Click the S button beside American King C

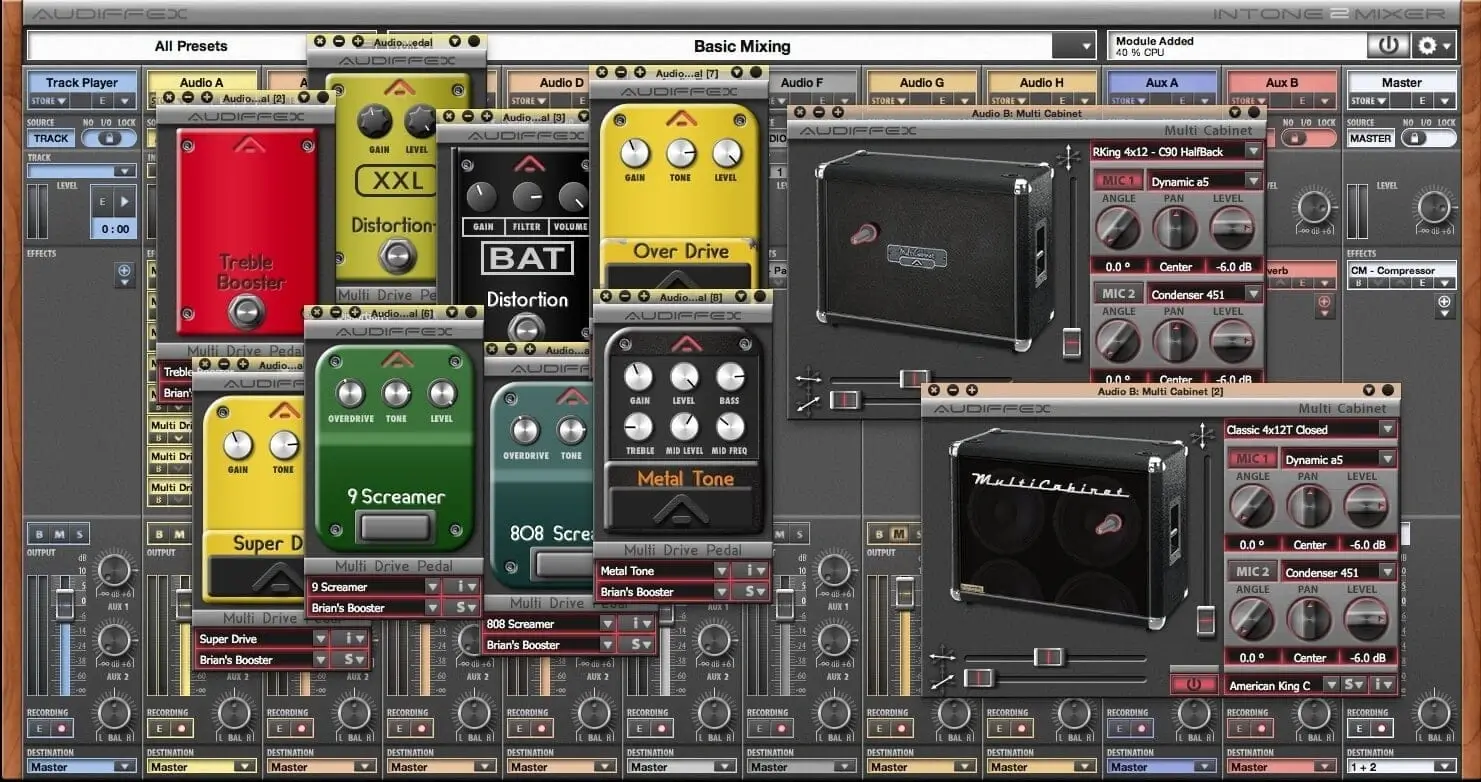tap(1354, 685)
